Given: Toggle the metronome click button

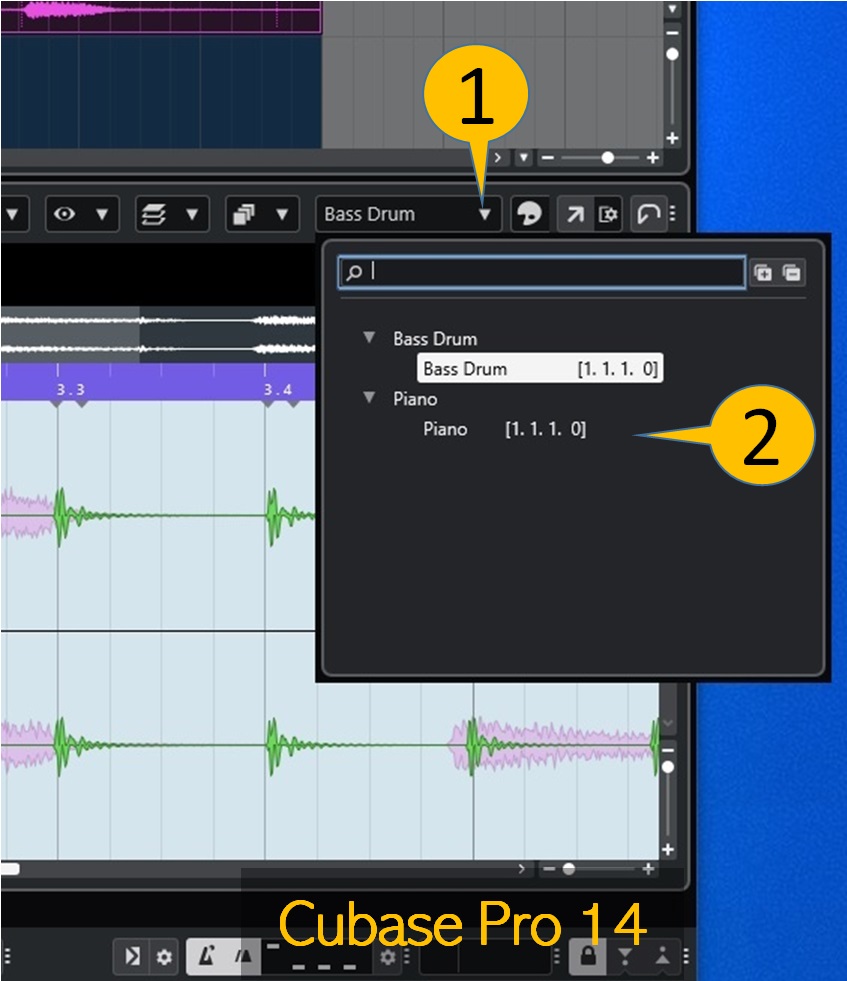Looking at the screenshot, I should [205, 956].
